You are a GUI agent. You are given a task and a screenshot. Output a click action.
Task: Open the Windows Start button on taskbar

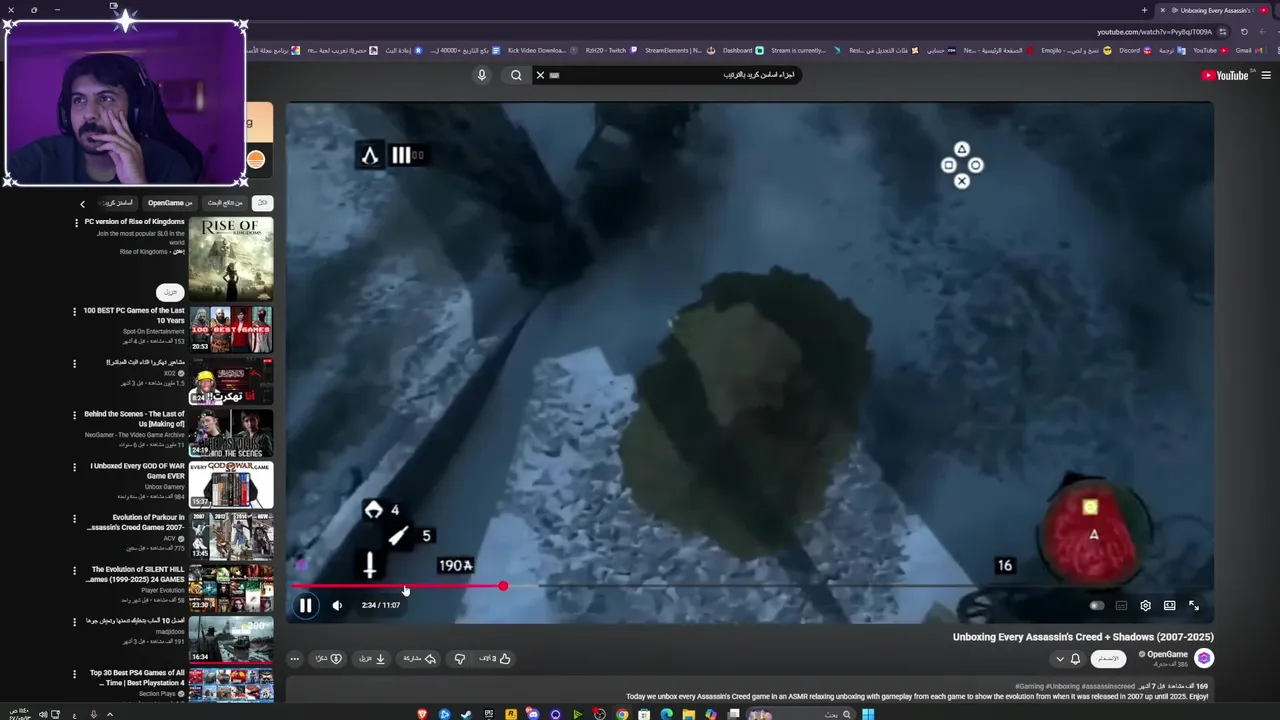[868, 714]
